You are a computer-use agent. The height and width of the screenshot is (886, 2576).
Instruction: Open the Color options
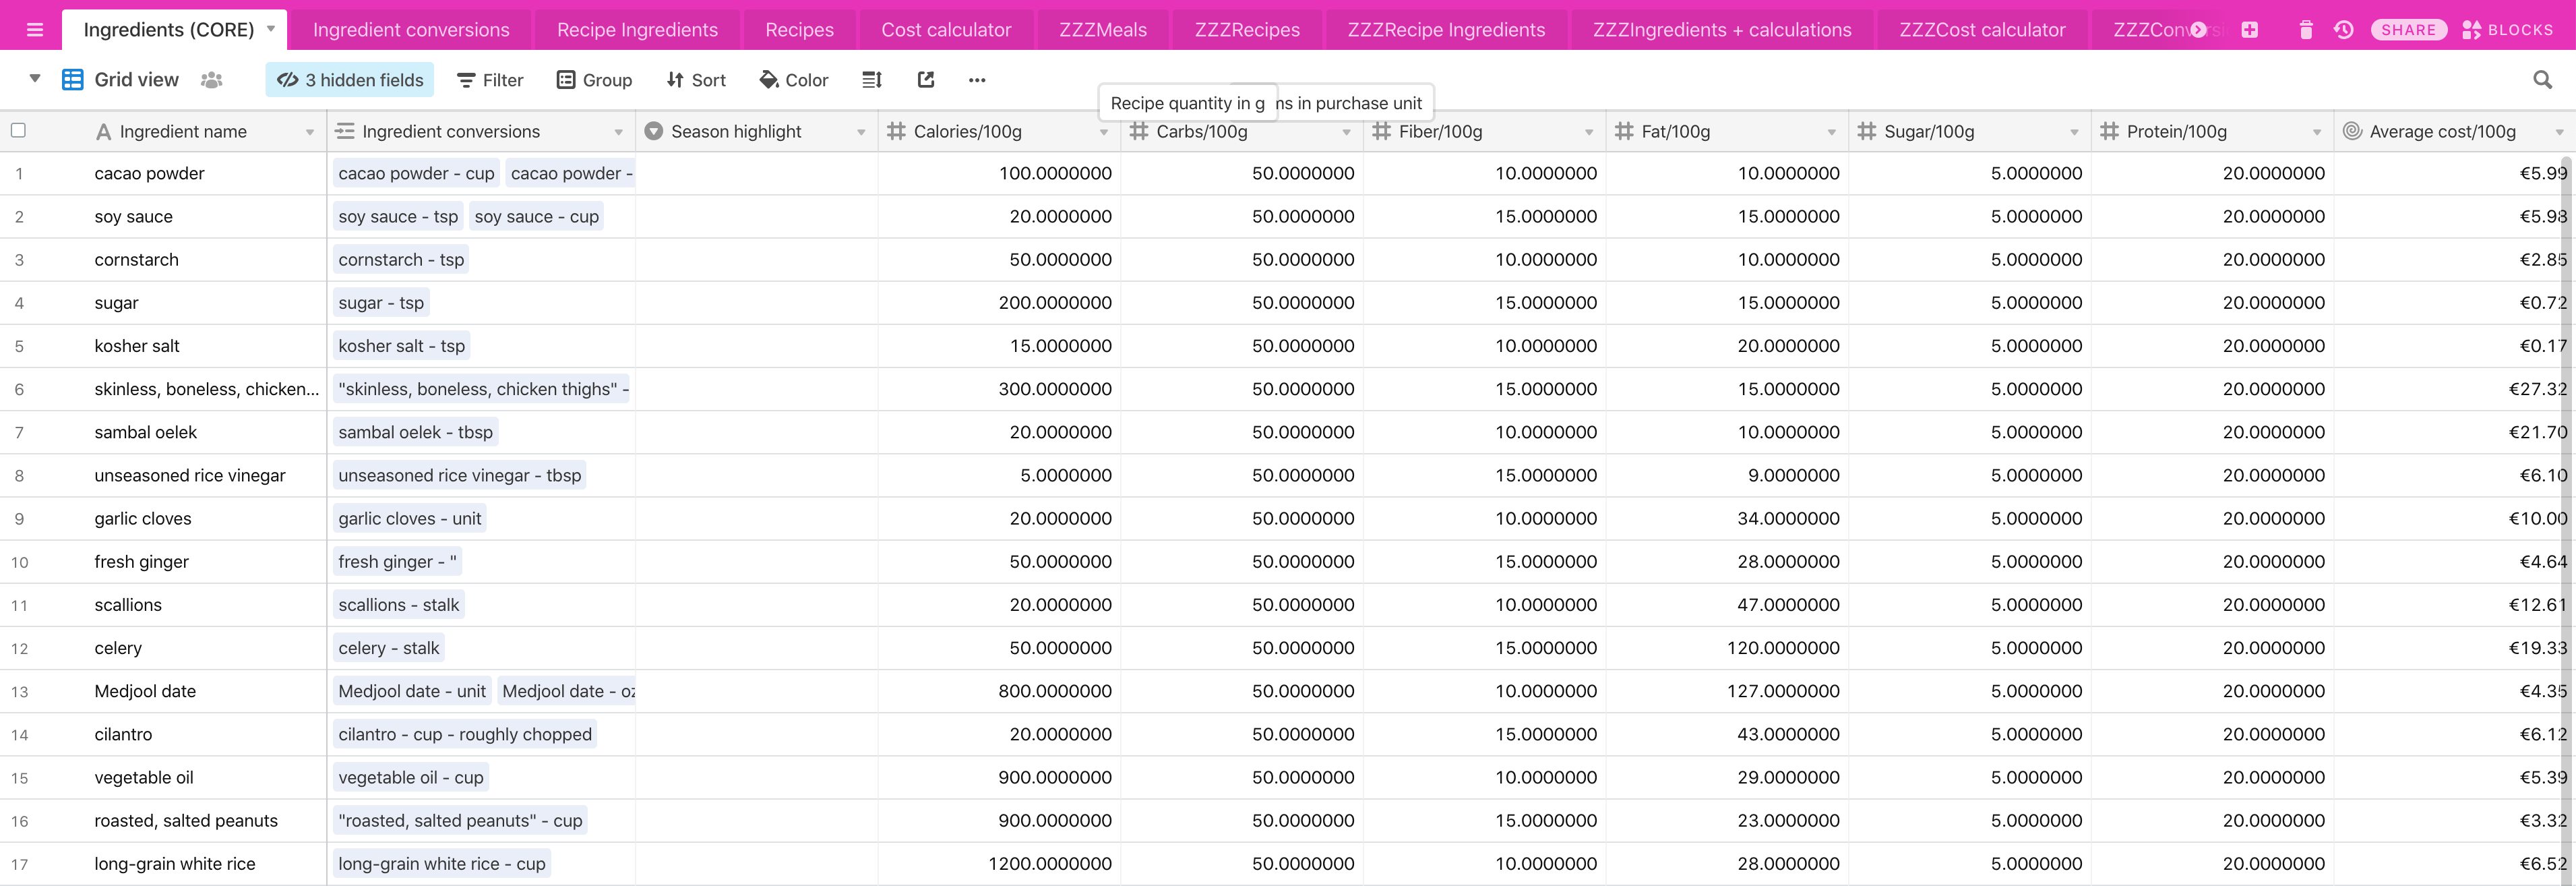(x=794, y=80)
